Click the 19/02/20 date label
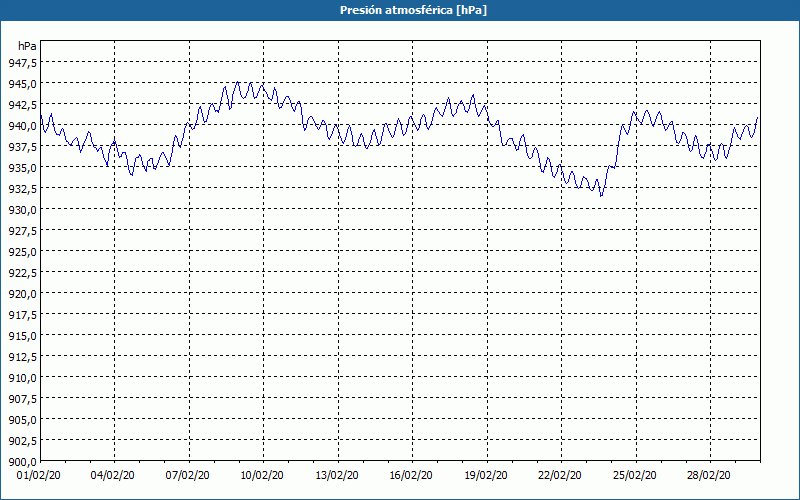The height and width of the screenshot is (500, 800). [486, 476]
